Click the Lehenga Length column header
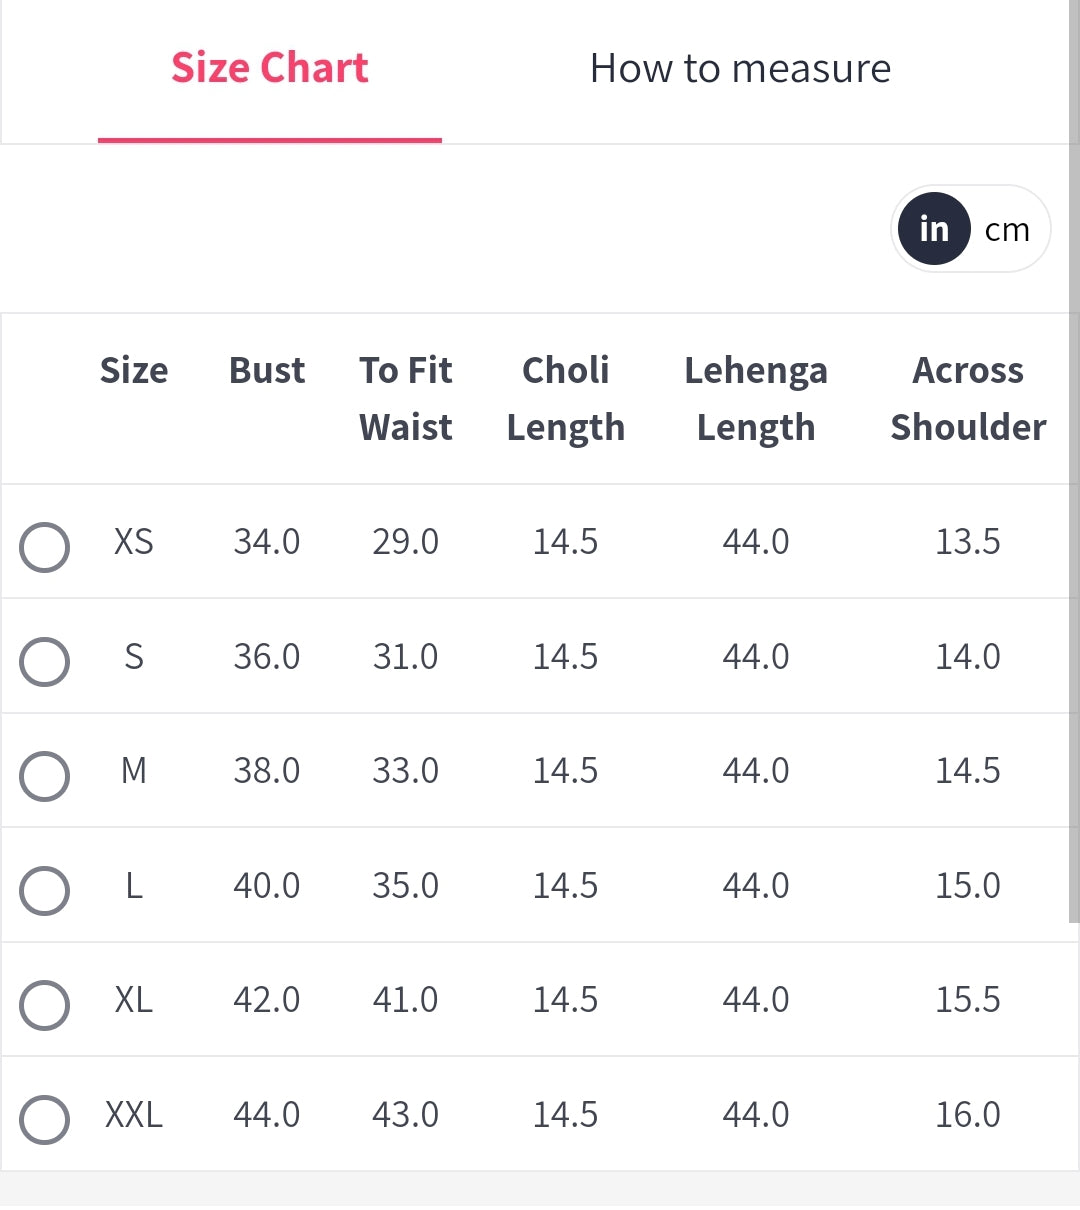 tap(756, 399)
